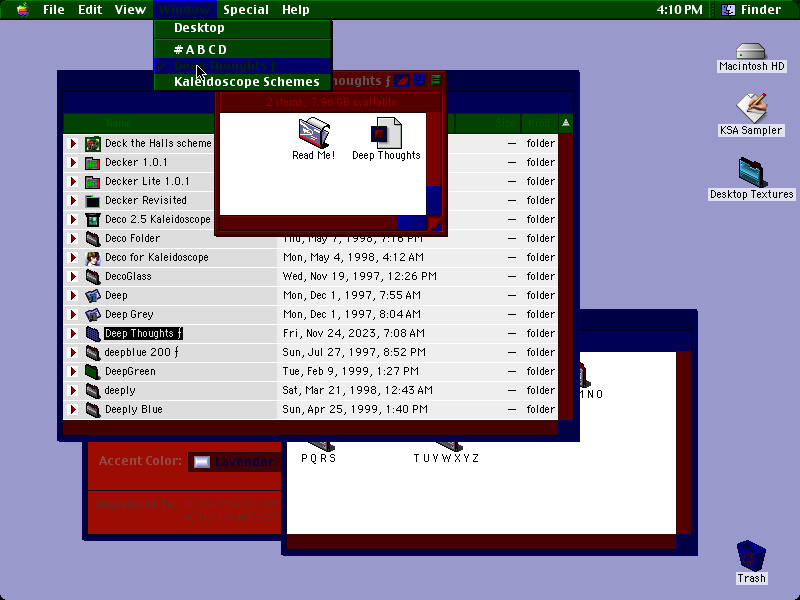Select the Desktop Textures folder icon

tap(752, 172)
